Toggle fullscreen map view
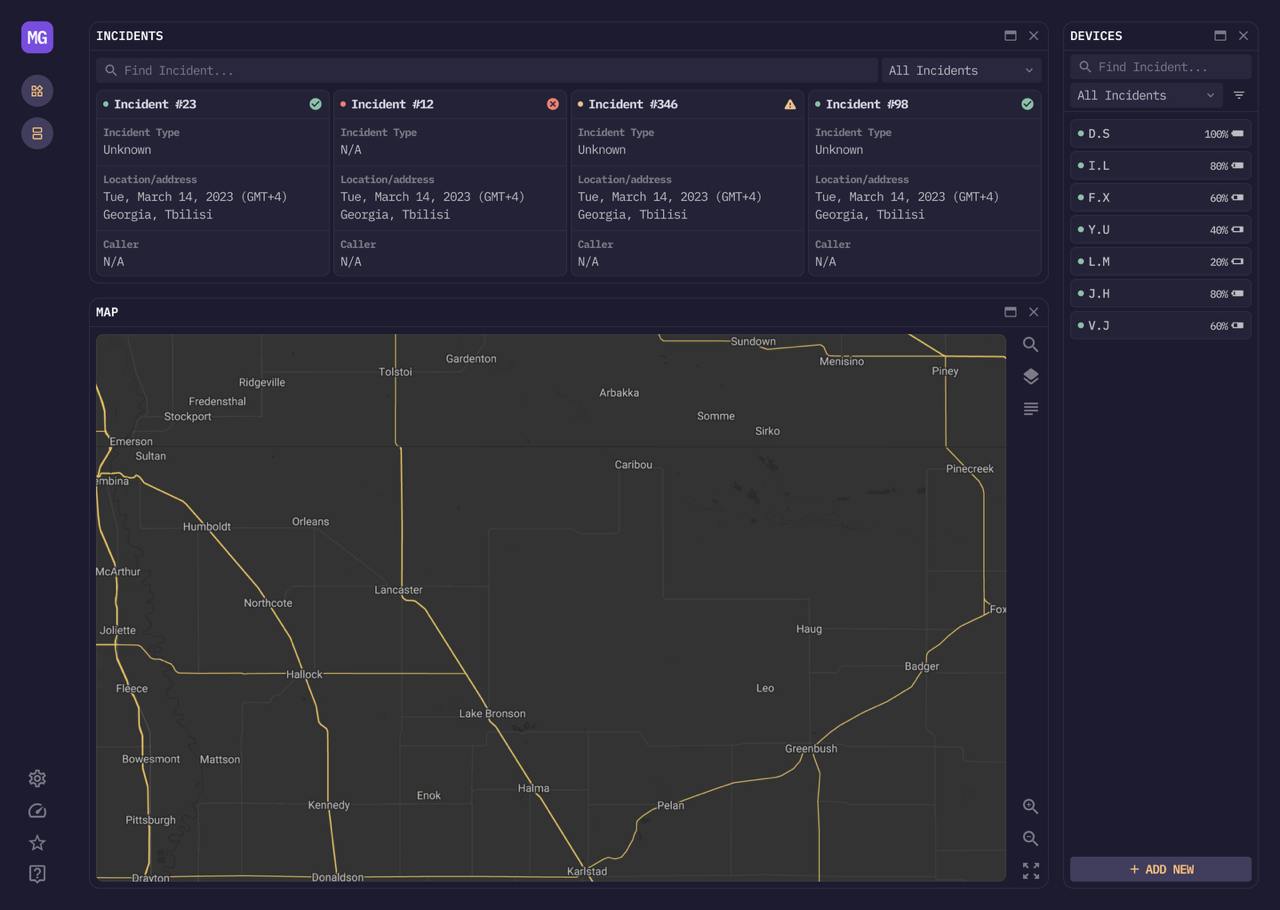Viewport: 1280px width, 910px height. [x=1030, y=871]
